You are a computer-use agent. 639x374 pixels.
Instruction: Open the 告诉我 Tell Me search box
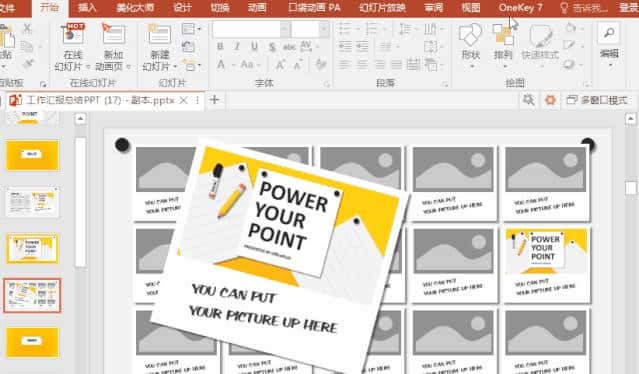point(584,7)
